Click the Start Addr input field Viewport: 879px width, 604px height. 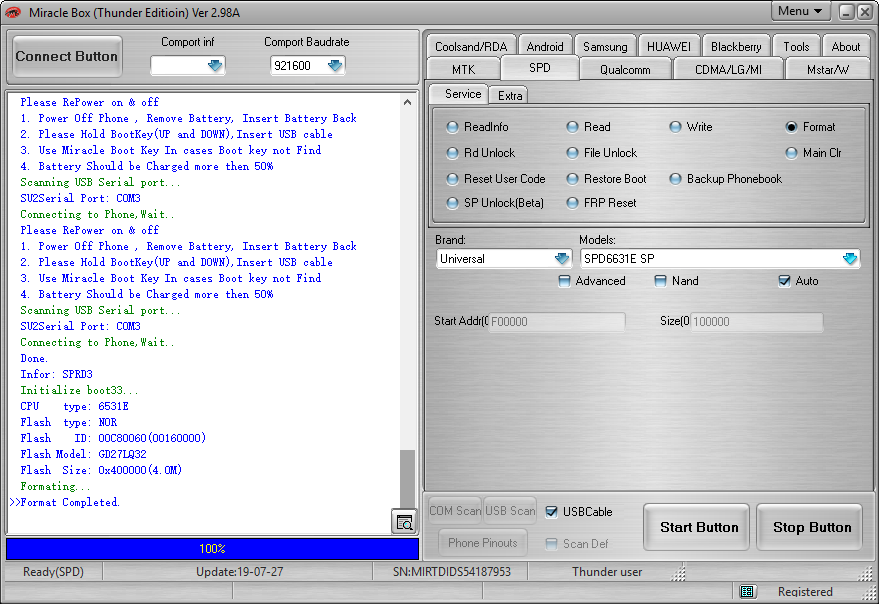point(557,321)
